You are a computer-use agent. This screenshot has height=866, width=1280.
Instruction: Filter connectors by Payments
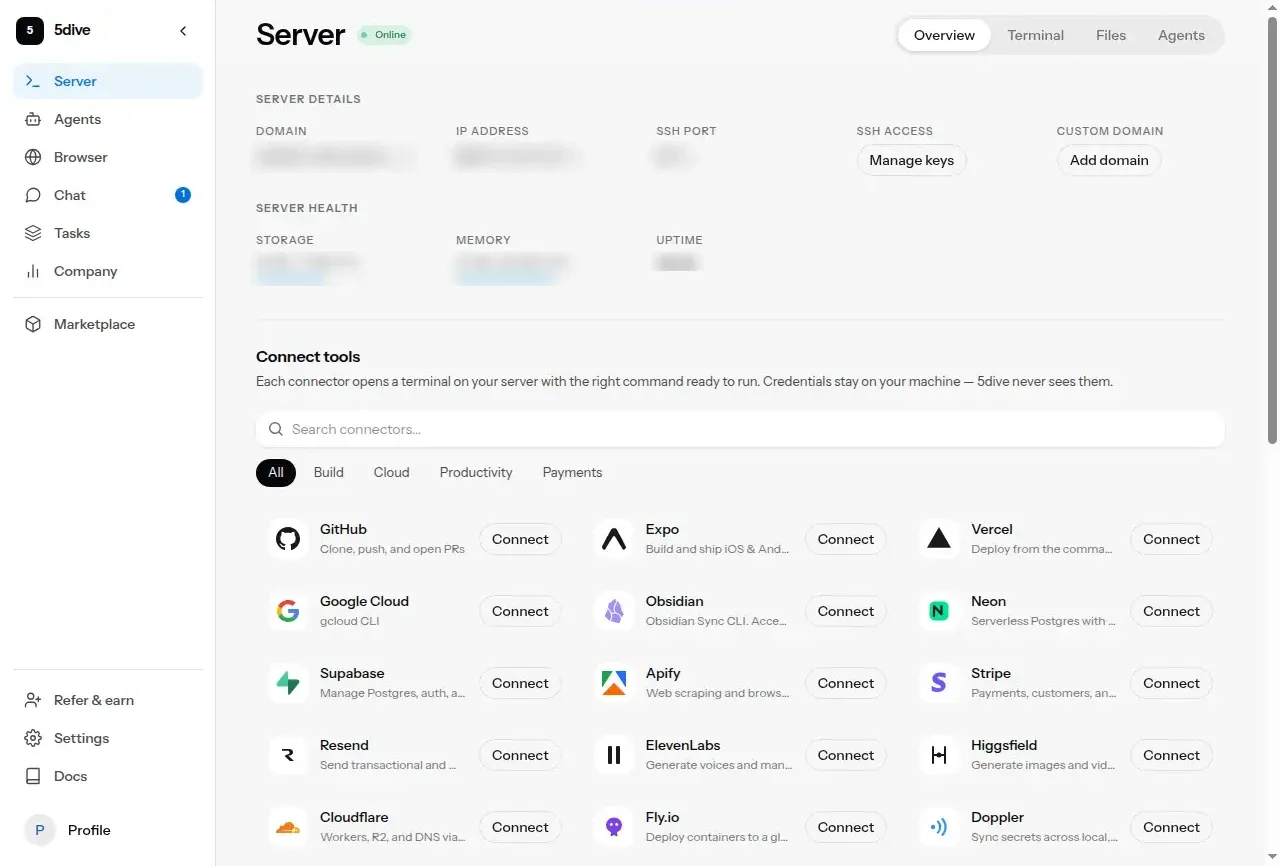pos(573,472)
